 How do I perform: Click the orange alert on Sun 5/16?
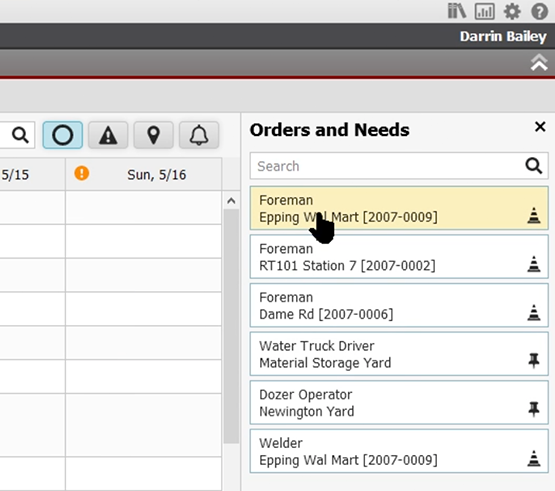click(81, 173)
